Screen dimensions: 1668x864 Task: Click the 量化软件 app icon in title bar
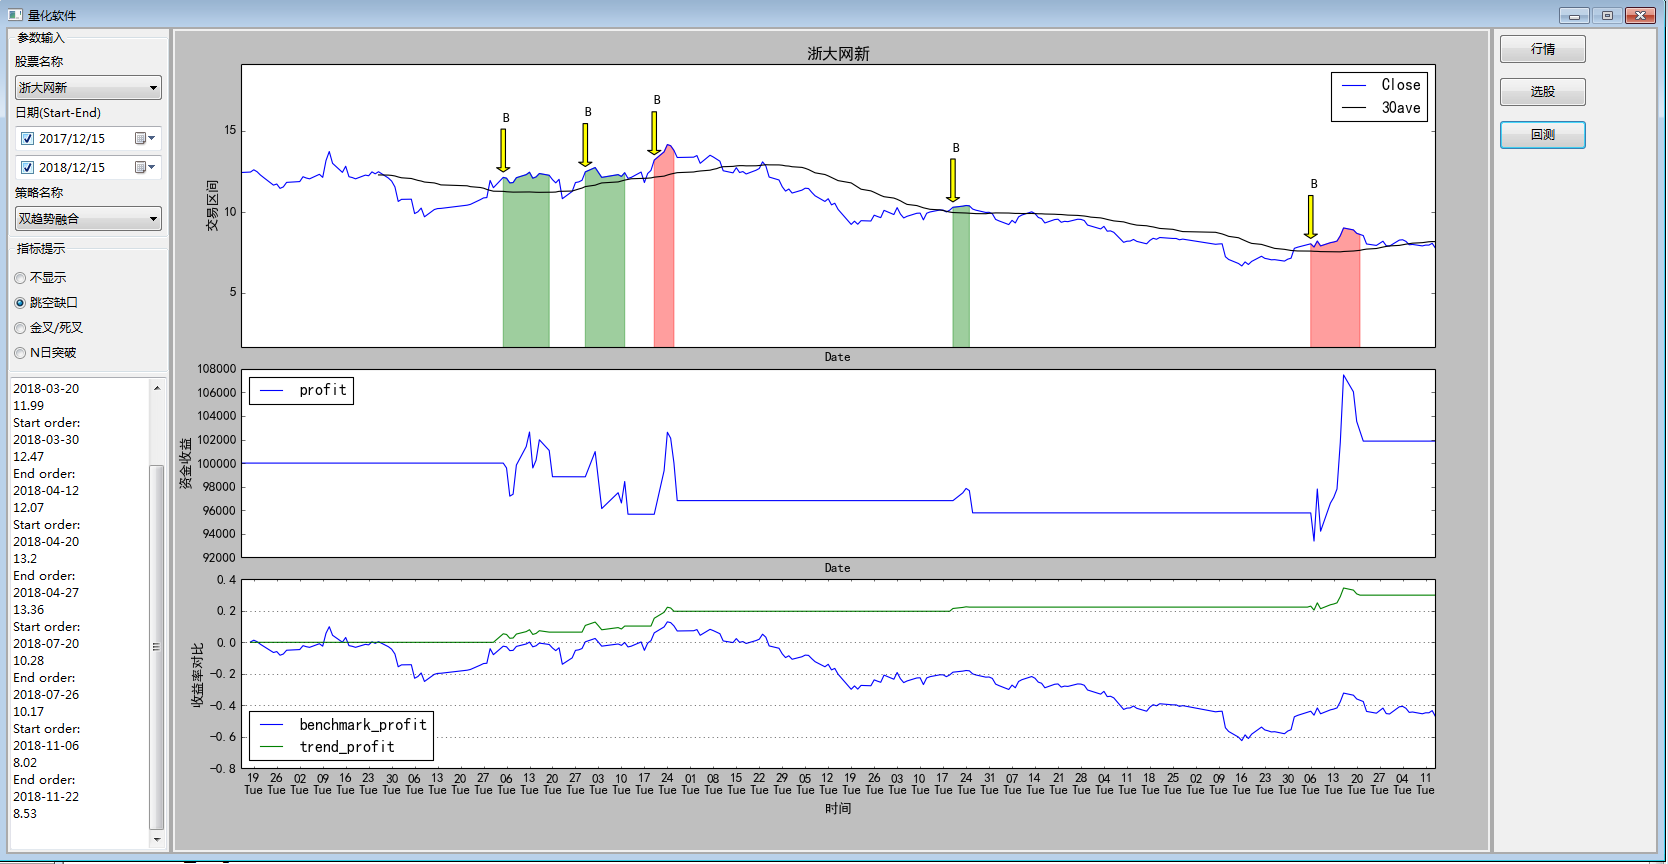15,15
